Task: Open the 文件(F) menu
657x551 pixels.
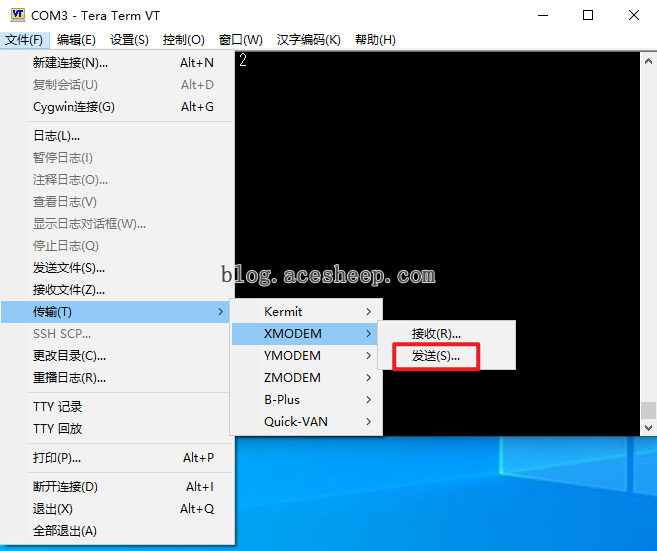Action: 24,40
